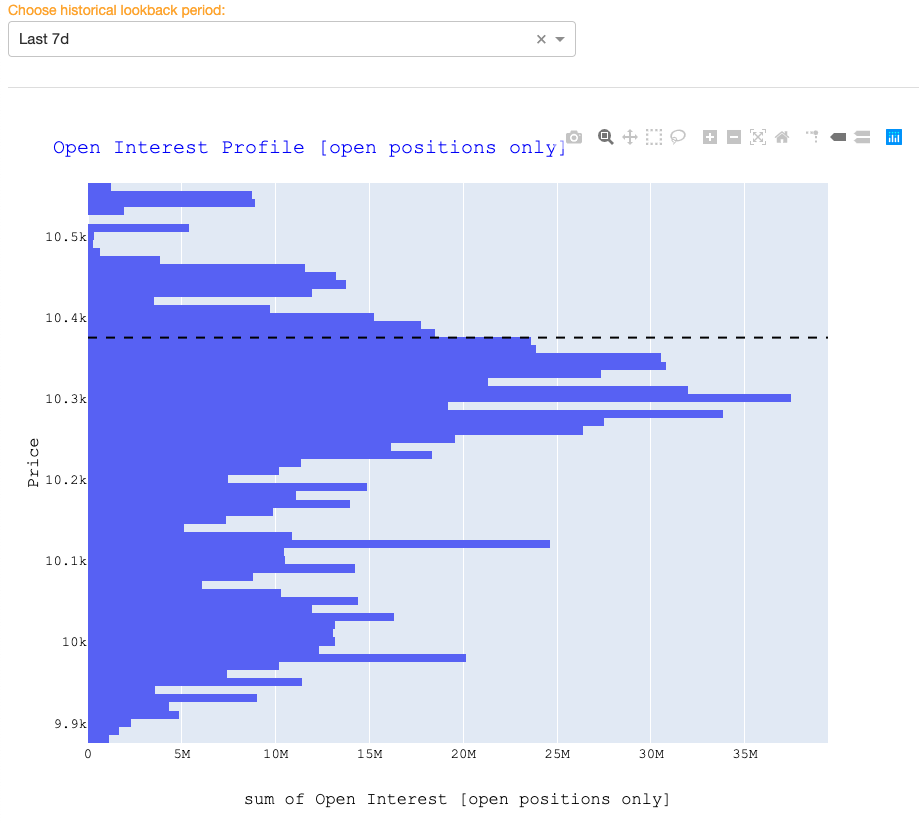Toggle spike lines on hover

coord(812,136)
